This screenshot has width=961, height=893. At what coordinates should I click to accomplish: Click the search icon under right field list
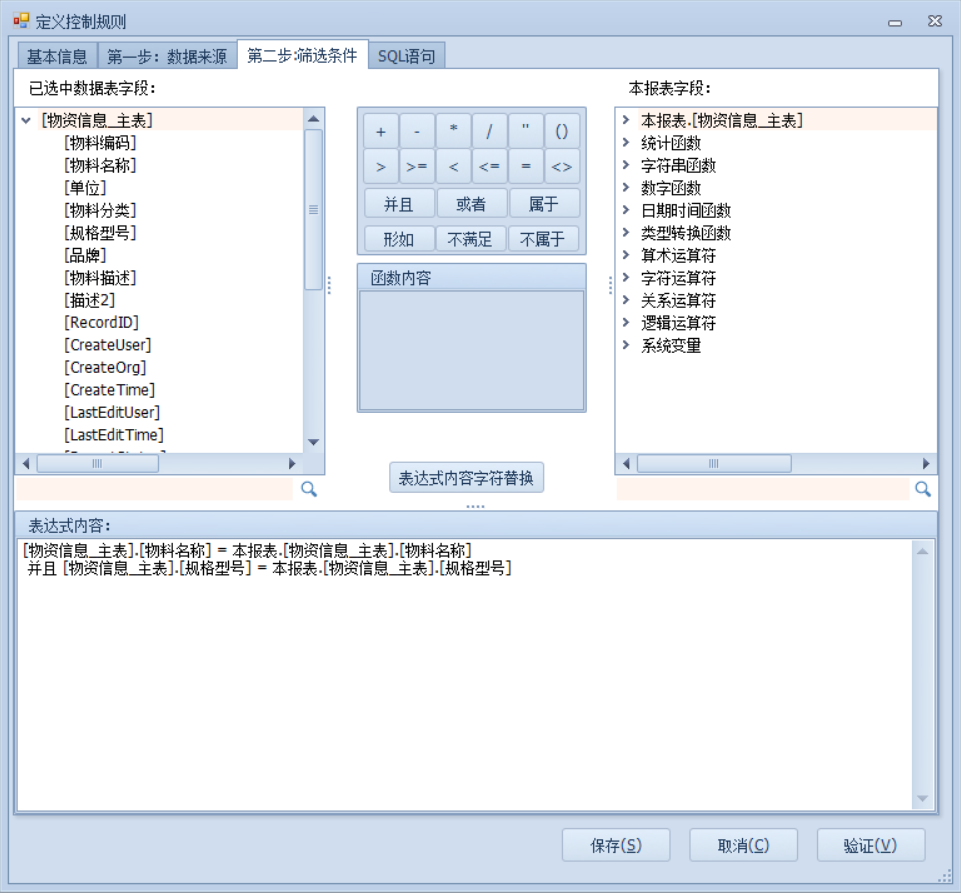click(922, 489)
